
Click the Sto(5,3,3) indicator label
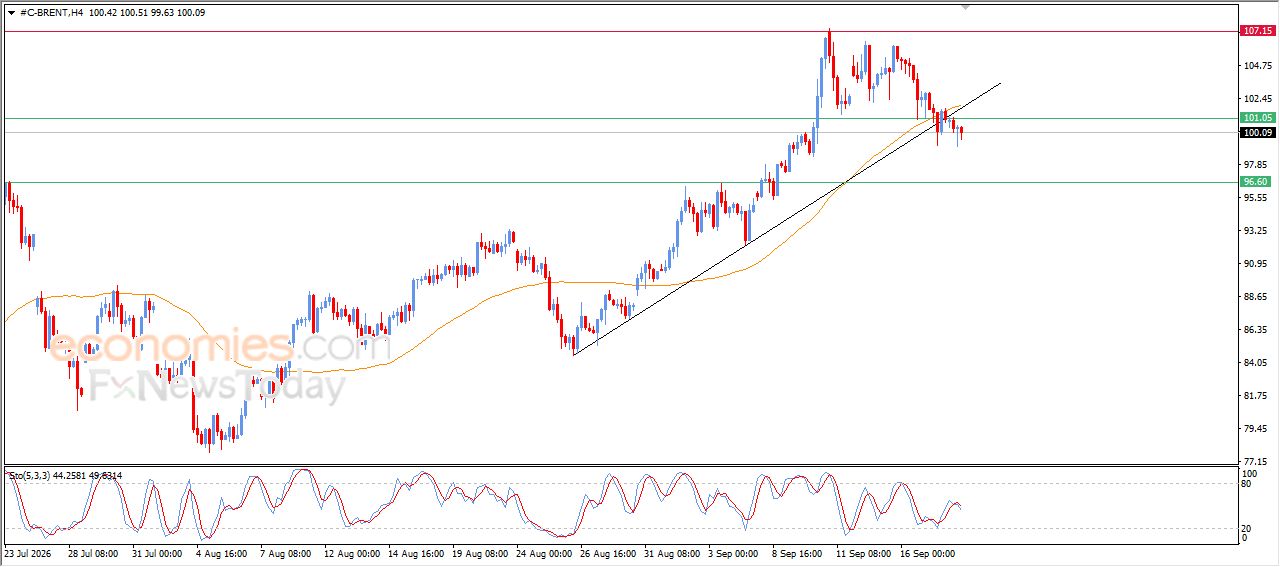coord(65,475)
